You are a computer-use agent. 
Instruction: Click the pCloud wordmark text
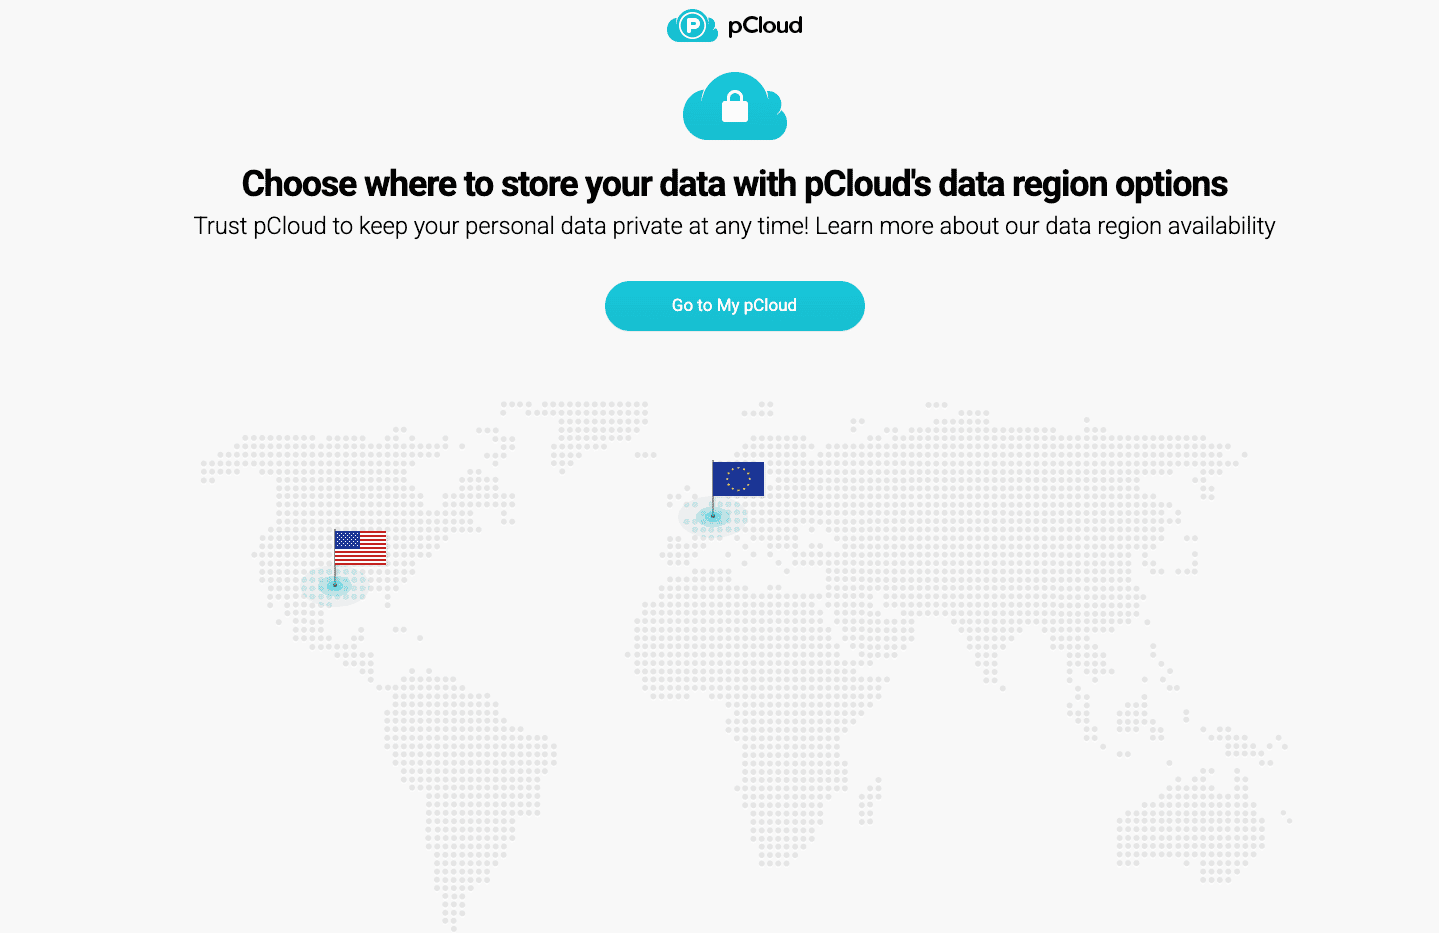coord(765,25)
